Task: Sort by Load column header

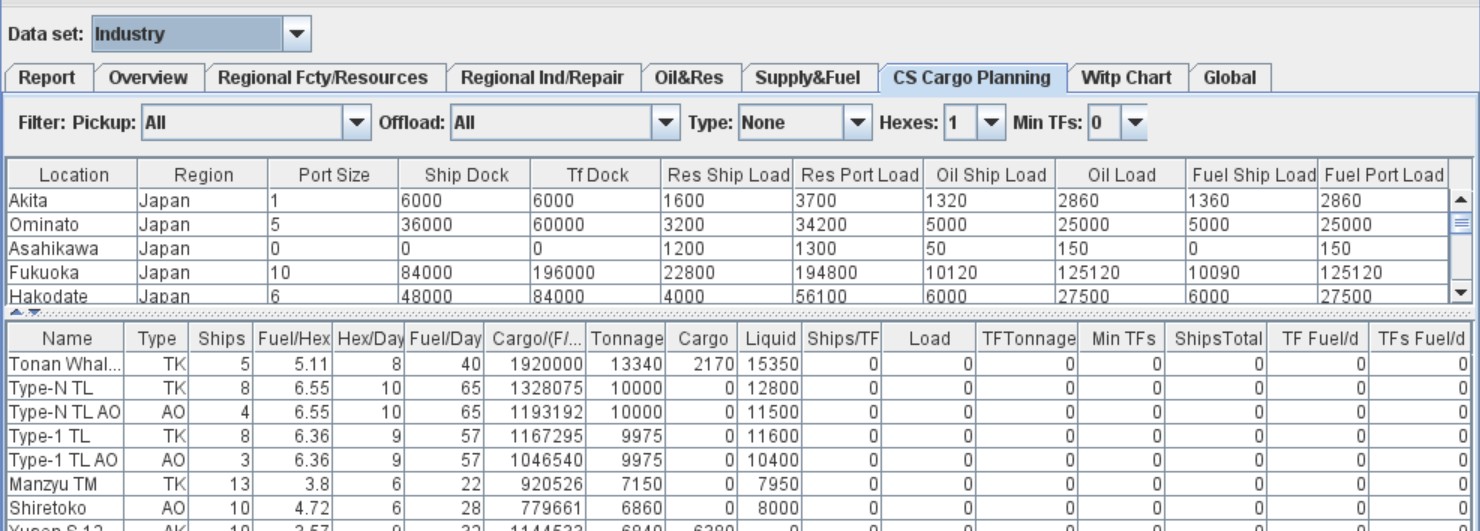Action: point(929,339)
